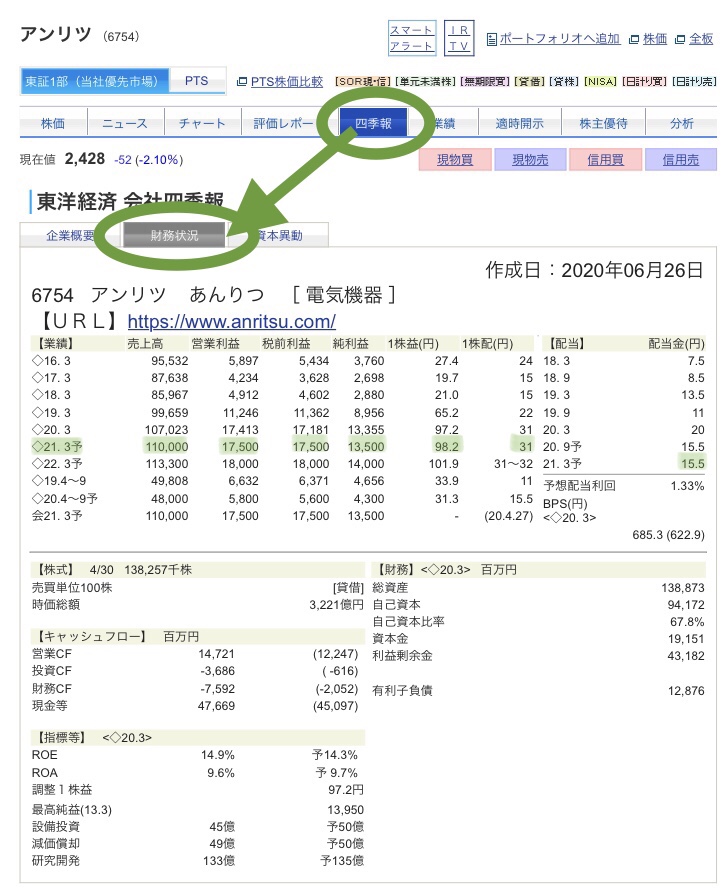Viewport: 723px width, 893px height.
Task: Click the 時価総額 value 3,221億円
Action: pyautogui.click(x=336, y=605)
